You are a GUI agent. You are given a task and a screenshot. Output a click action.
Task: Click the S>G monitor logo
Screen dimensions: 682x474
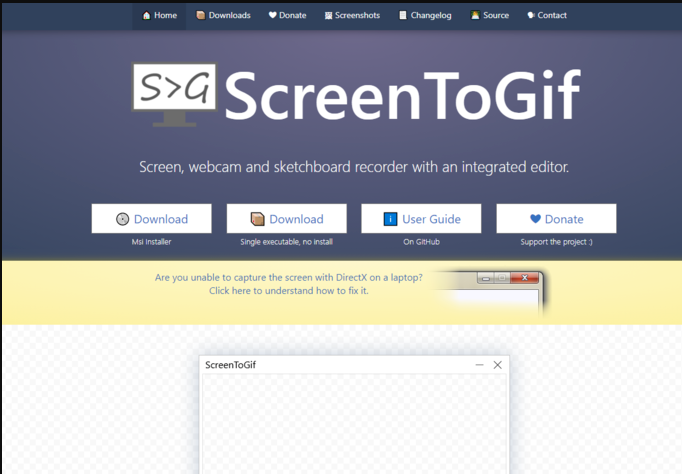tap(174, 94)
